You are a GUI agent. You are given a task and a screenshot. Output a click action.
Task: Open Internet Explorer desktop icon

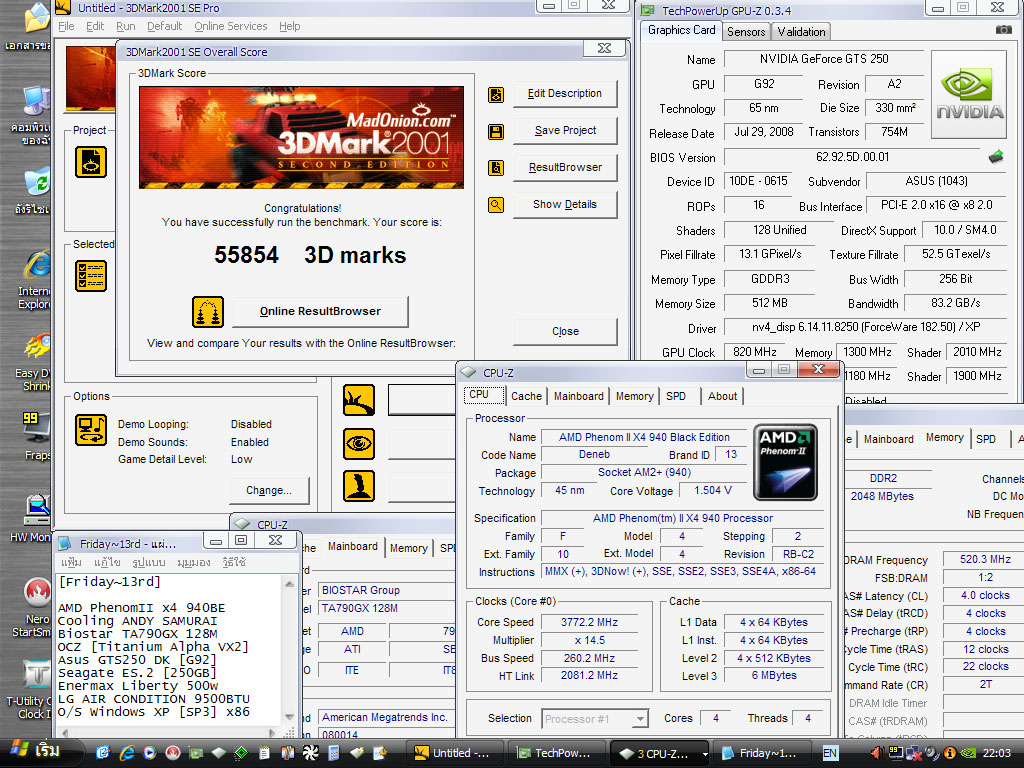pos(34,280)
